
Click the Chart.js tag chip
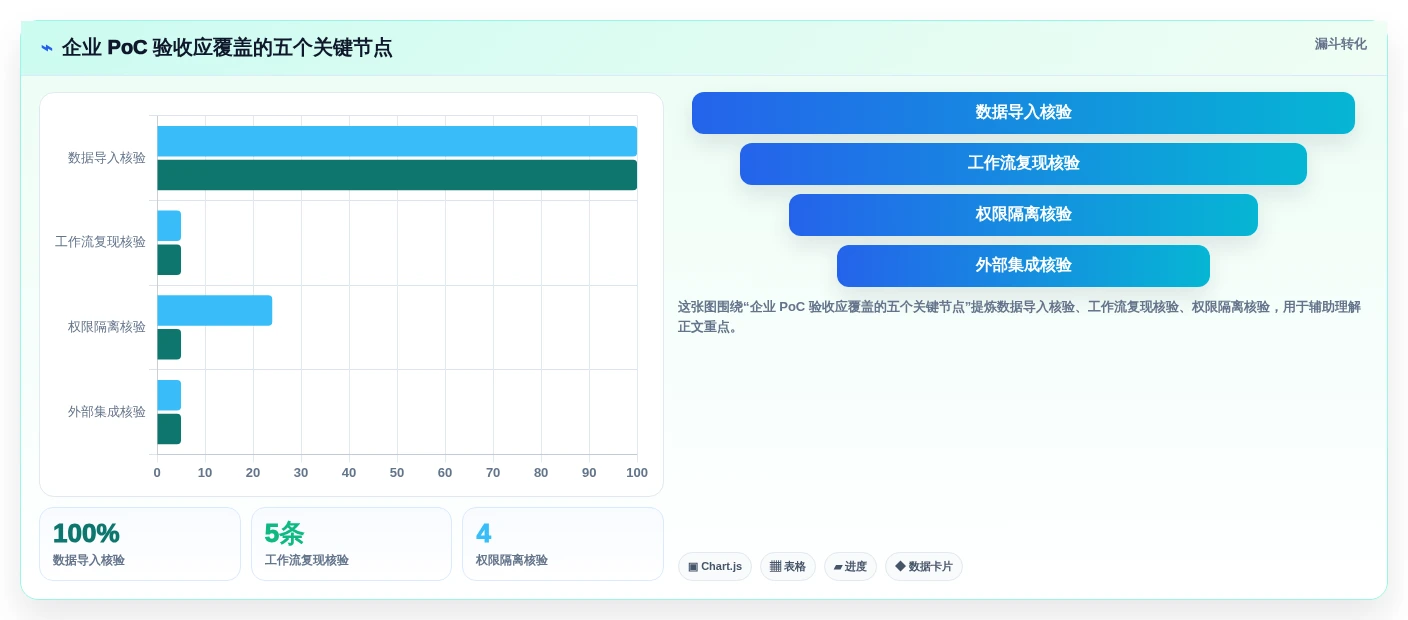point(715,567)
